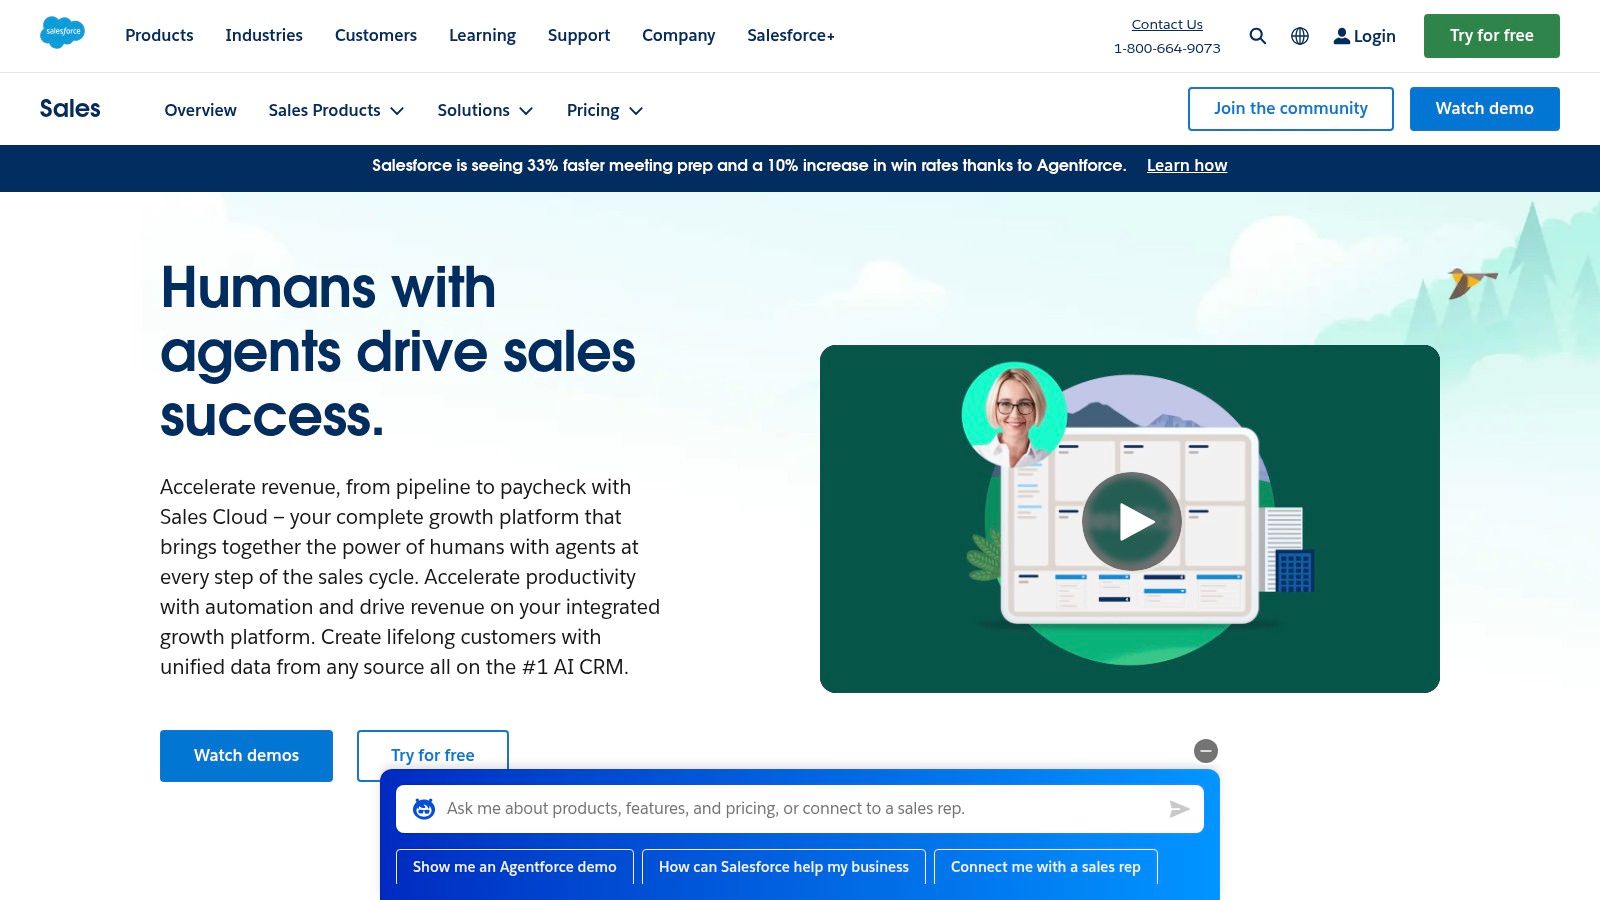Open the Industries menu

[x=264, y=35]
